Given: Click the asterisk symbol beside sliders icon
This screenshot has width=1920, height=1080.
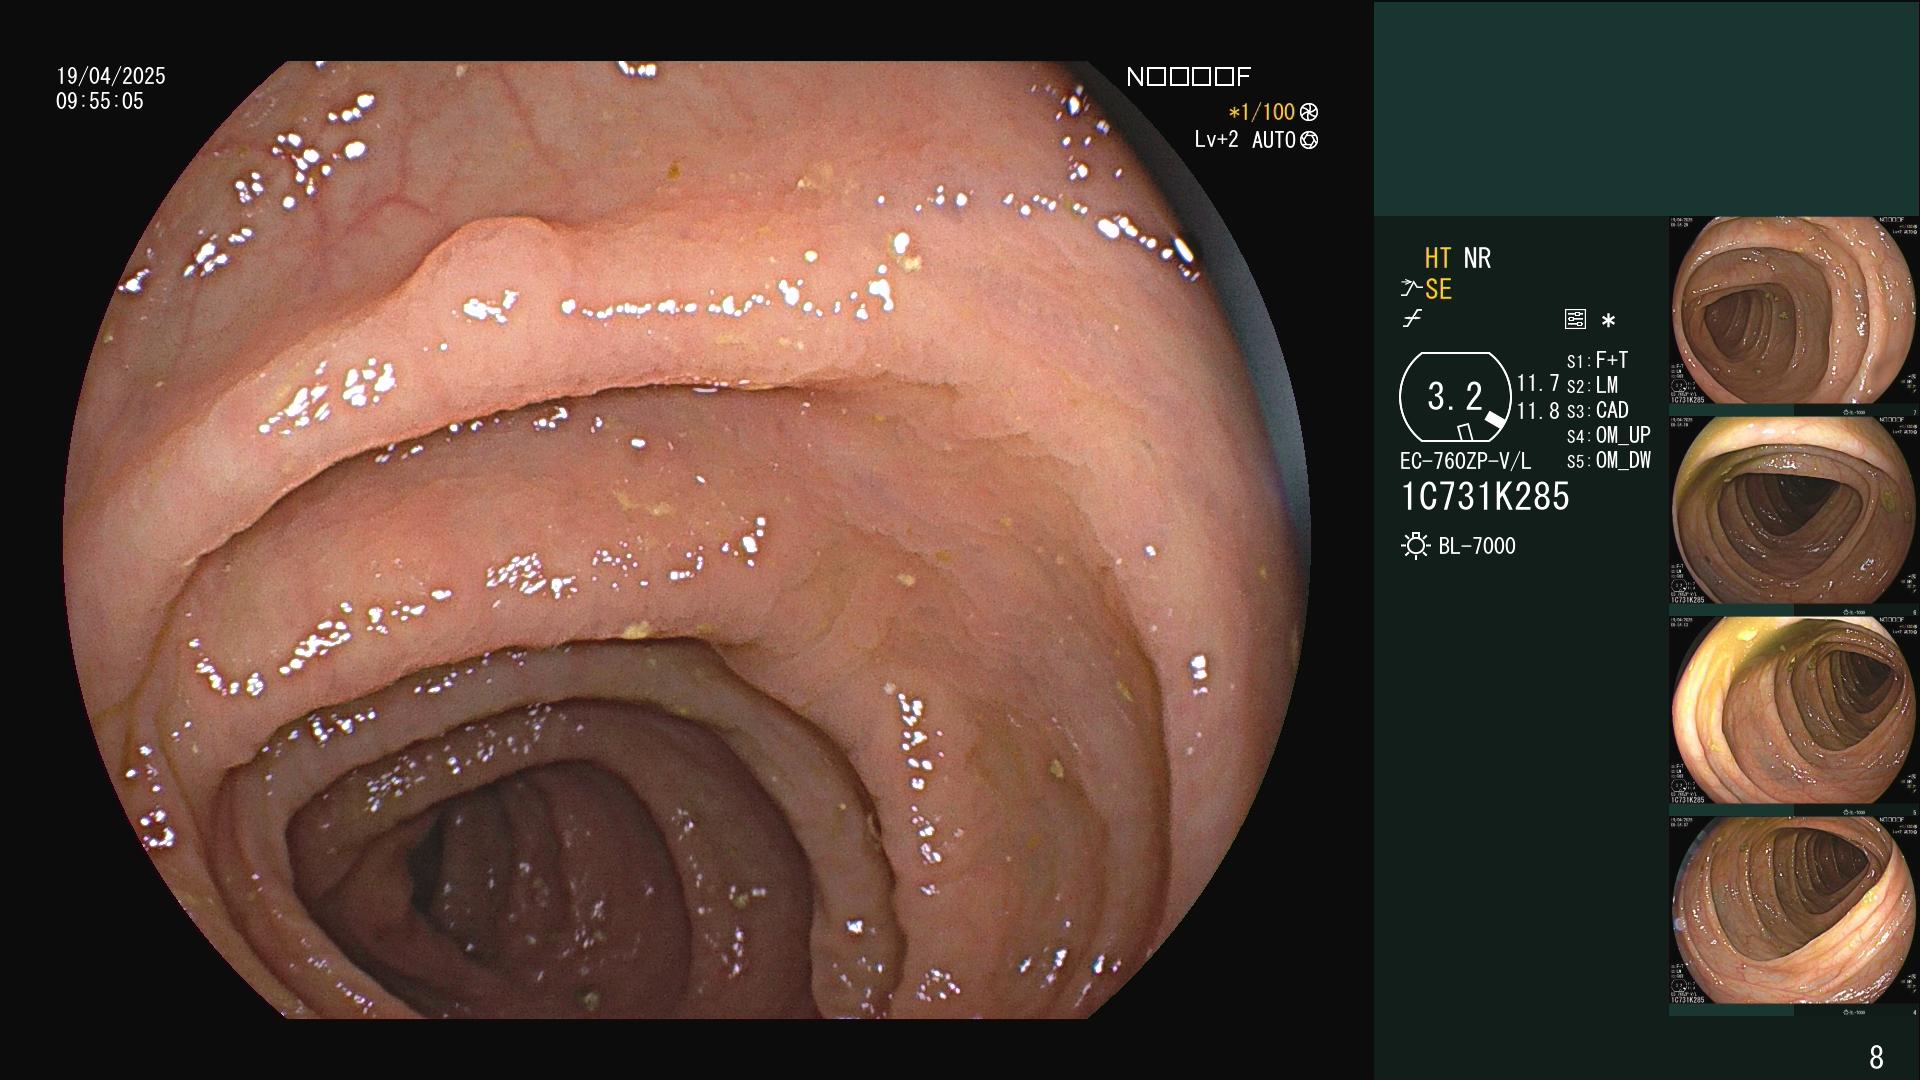Looking at the screenshot, I should pyautogui.click(x=1608, y=321).
